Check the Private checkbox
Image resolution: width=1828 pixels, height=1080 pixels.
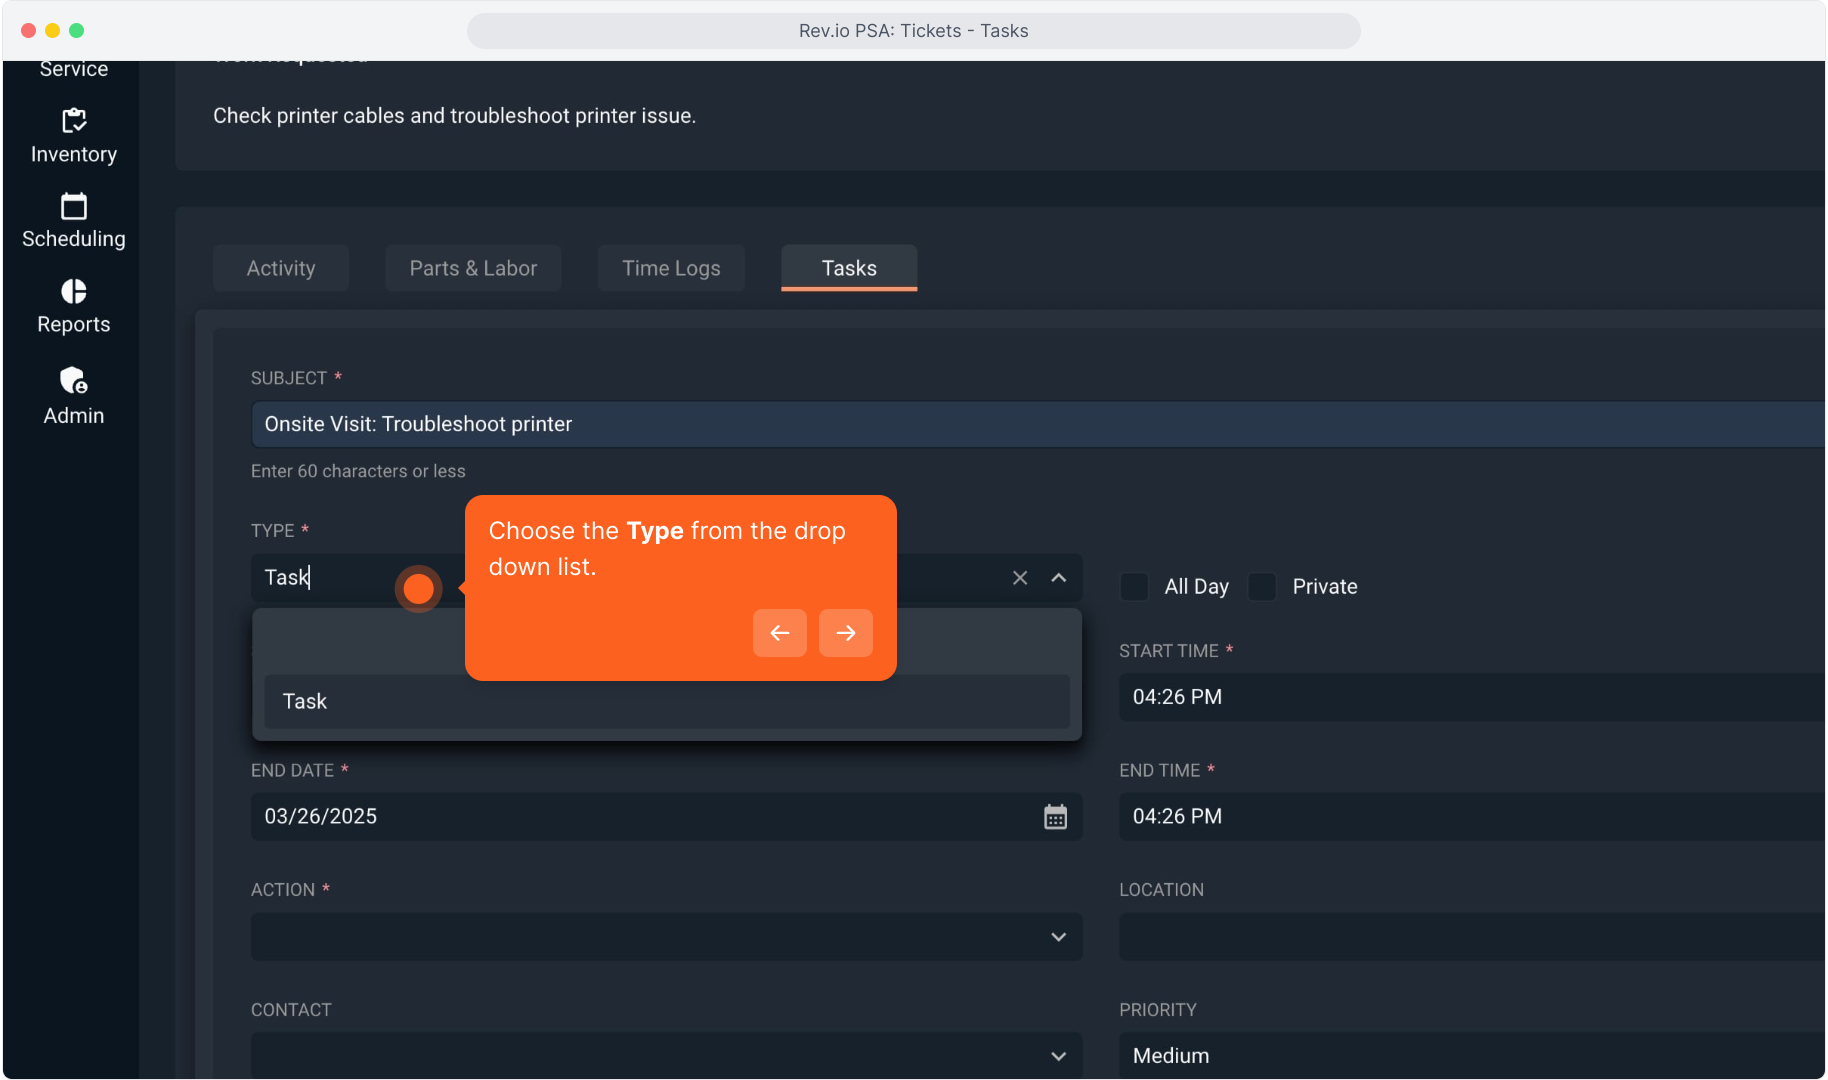(1262, 587)
